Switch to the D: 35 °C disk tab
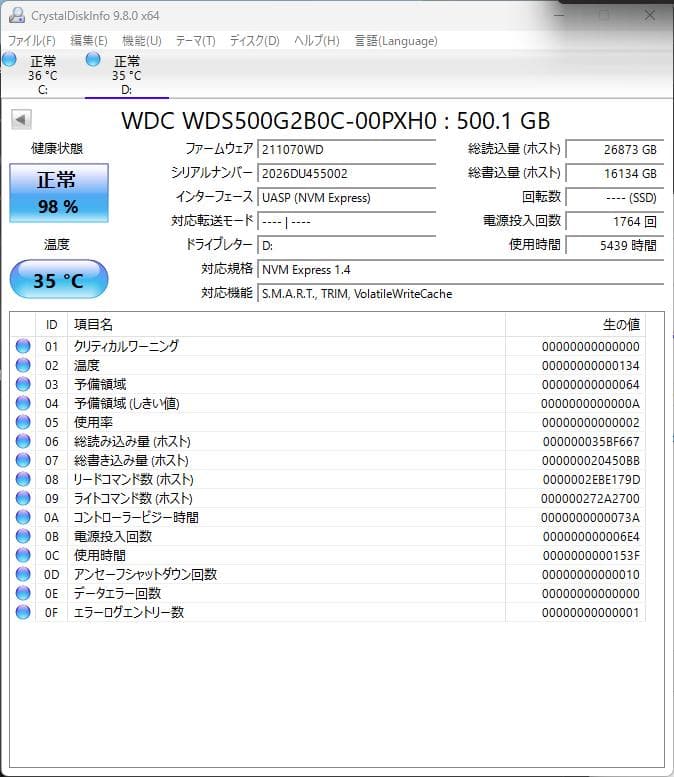This screenshot has height=777, width=674. tap(127, 75)
